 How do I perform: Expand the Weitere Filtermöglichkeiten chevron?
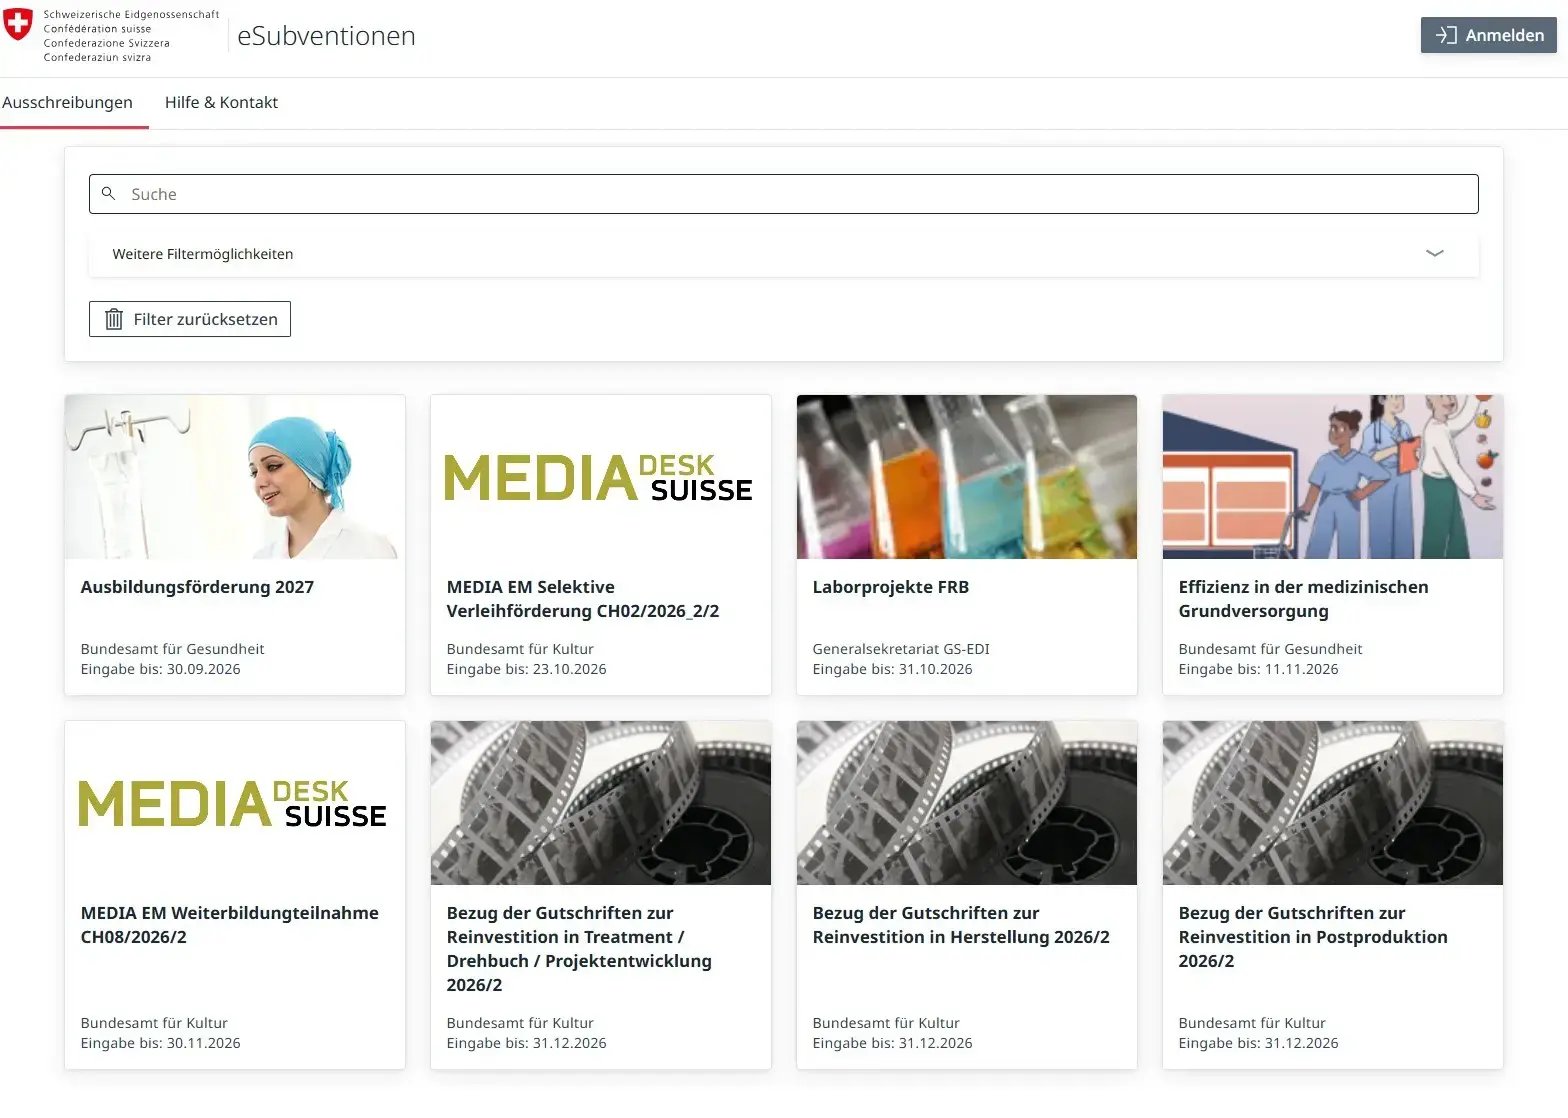point(1434,253)
